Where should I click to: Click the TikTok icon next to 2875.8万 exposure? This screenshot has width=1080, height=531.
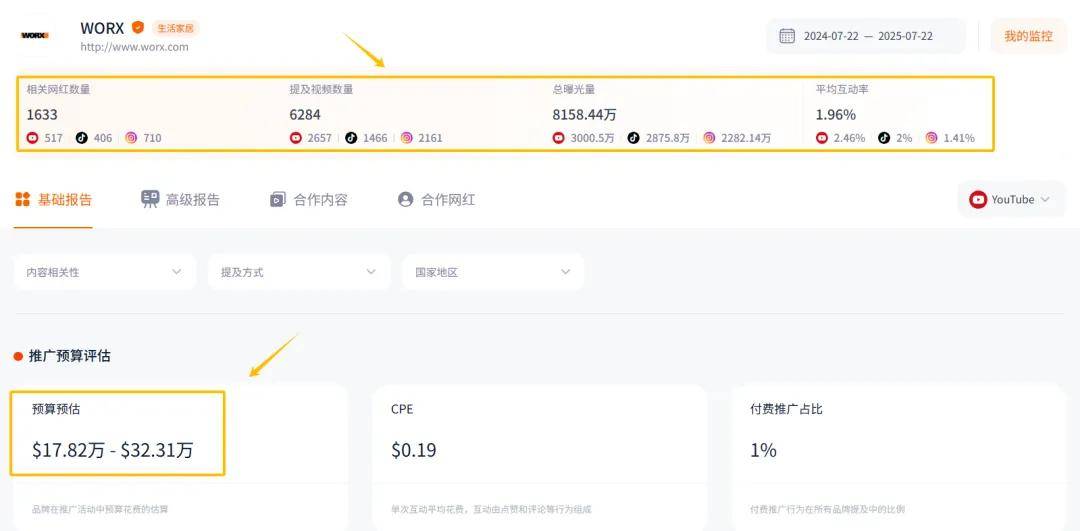(x=634, y=138)
